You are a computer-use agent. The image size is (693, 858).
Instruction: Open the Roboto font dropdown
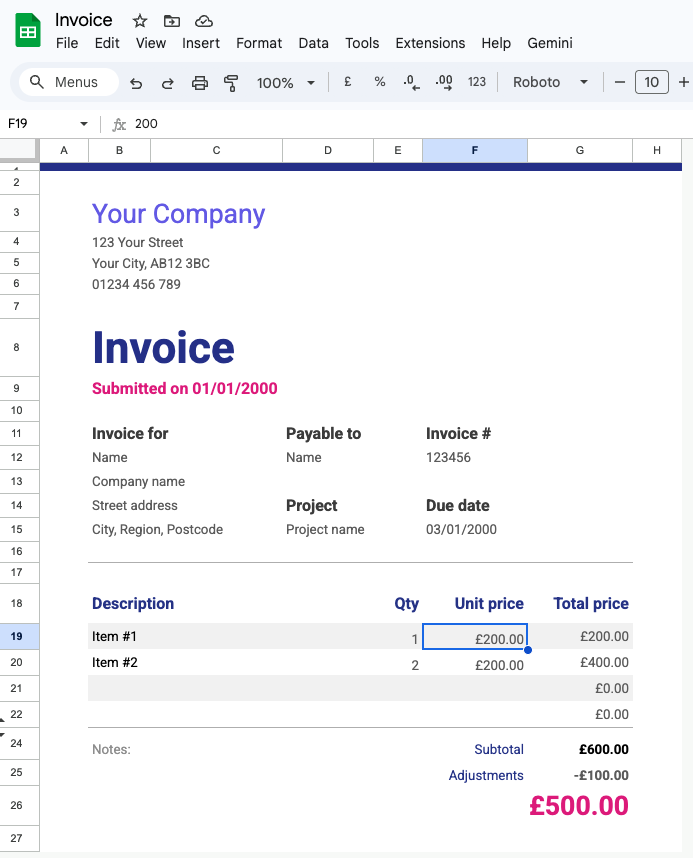(x=550, y=82)
